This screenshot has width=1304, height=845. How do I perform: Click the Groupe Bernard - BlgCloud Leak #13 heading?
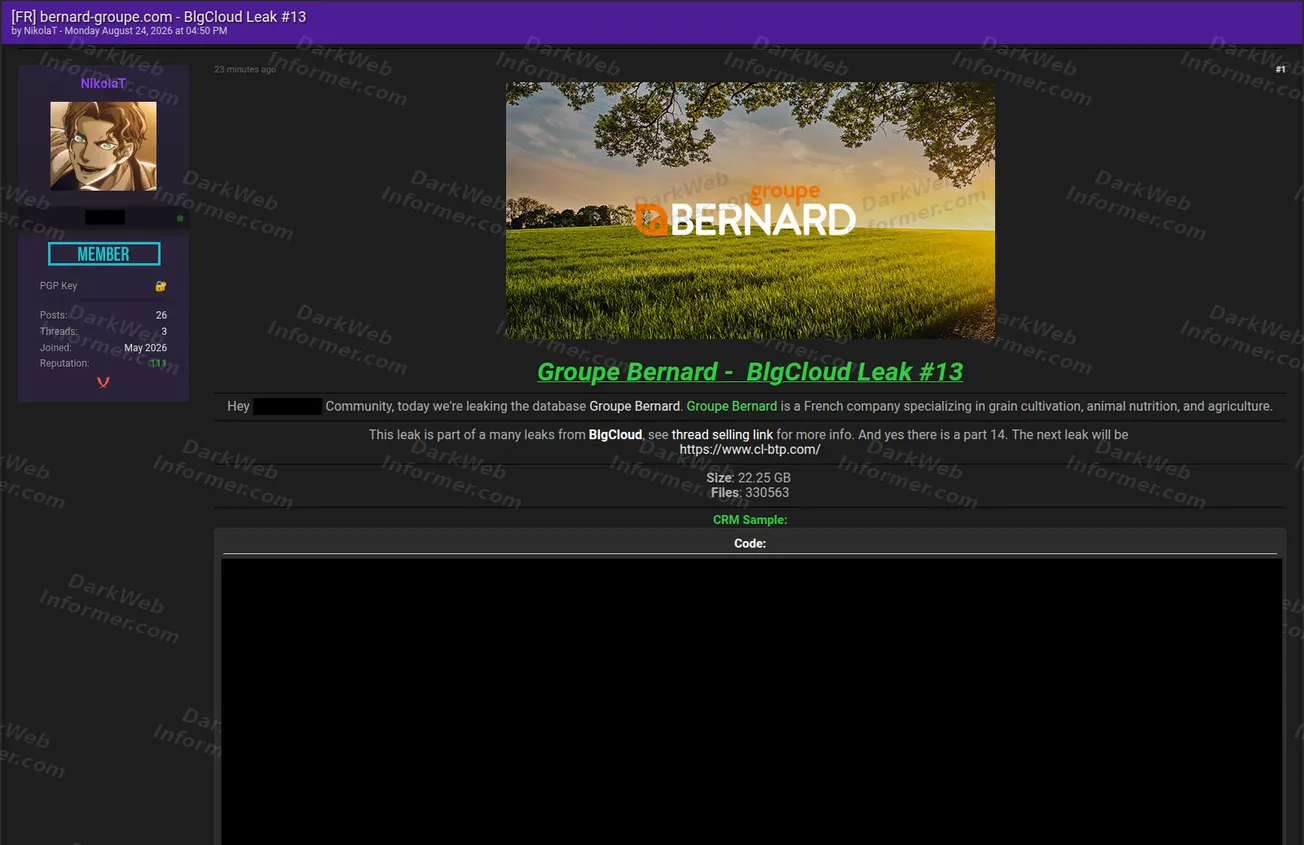click(750, 372)
